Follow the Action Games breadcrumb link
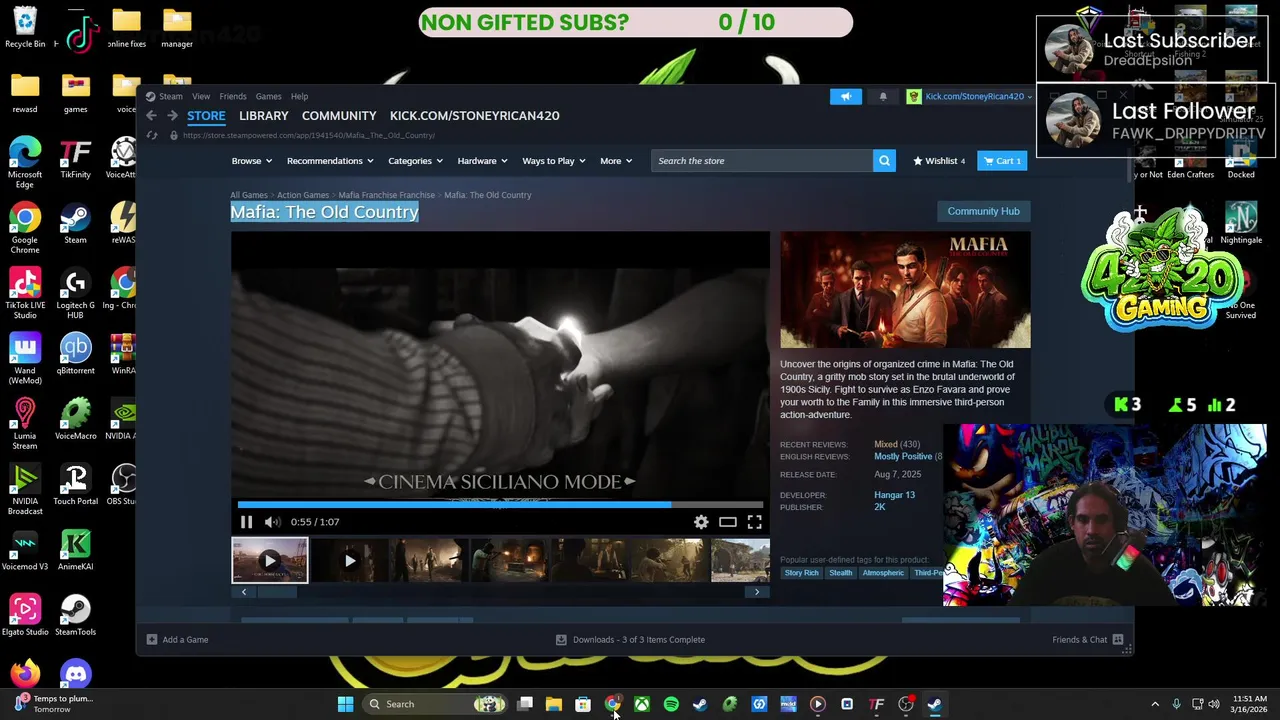The height and width of the screenshot is (720, 1280). tap(303, 195)
